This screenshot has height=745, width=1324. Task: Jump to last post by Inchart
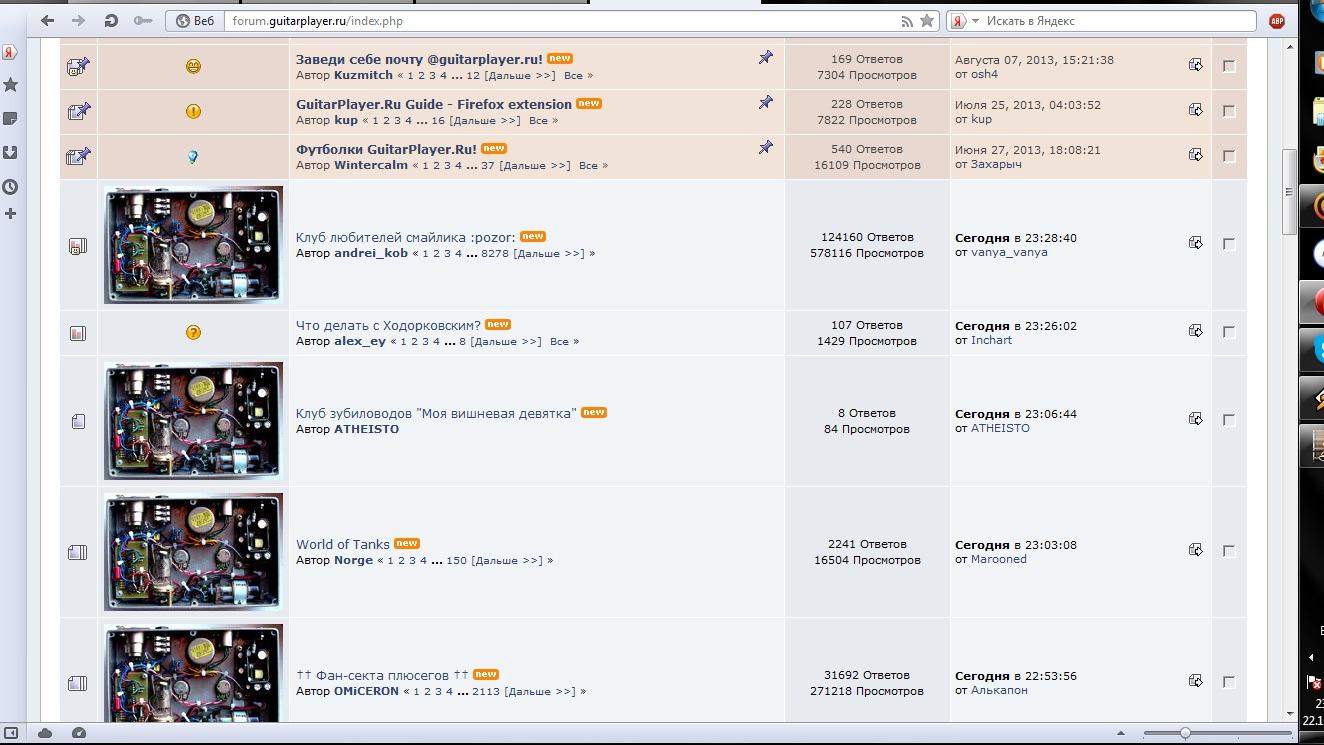(1196, 331)
